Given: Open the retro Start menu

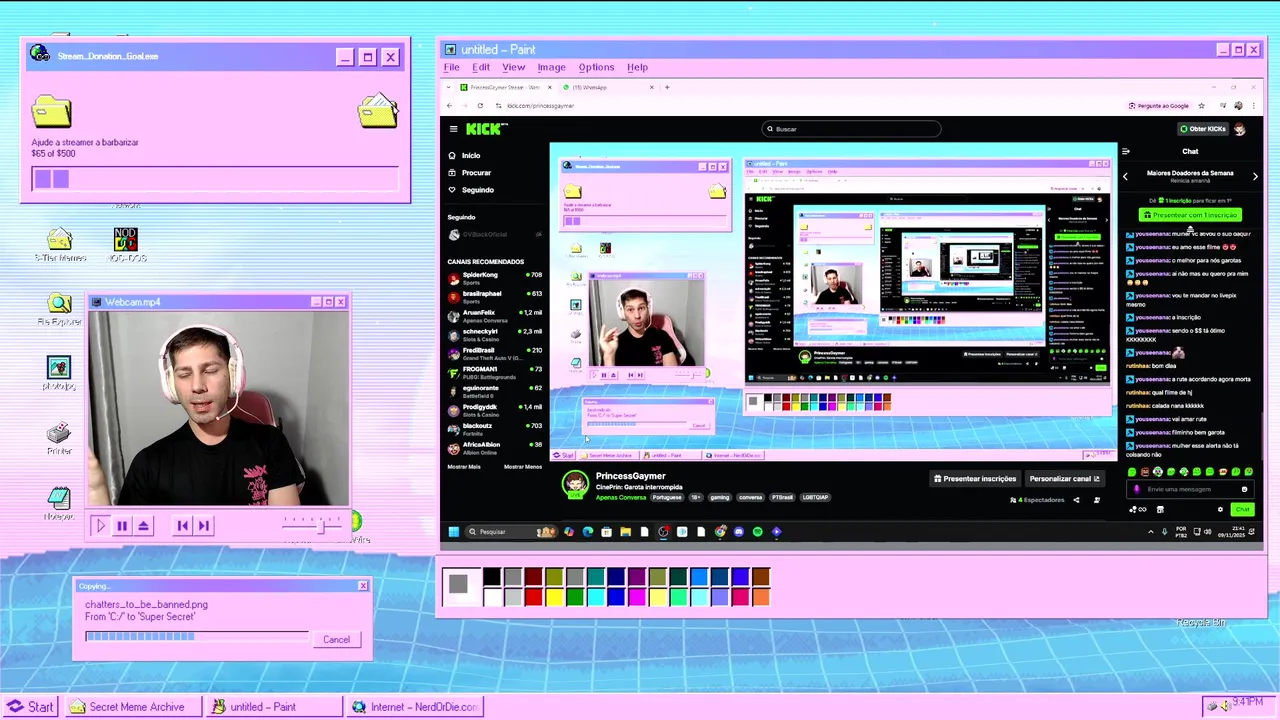Looking at the screenshot, I should (30, 707).
